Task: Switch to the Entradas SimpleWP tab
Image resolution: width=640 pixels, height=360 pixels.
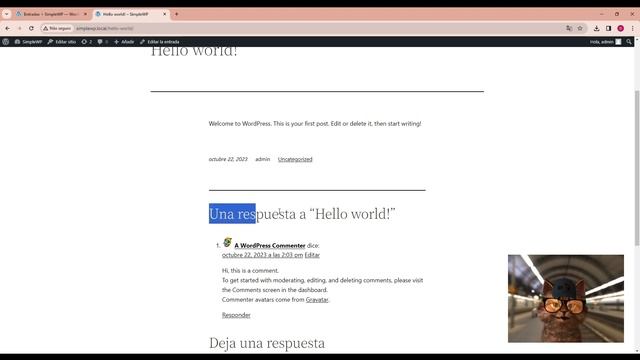Action: click(50, 14)
